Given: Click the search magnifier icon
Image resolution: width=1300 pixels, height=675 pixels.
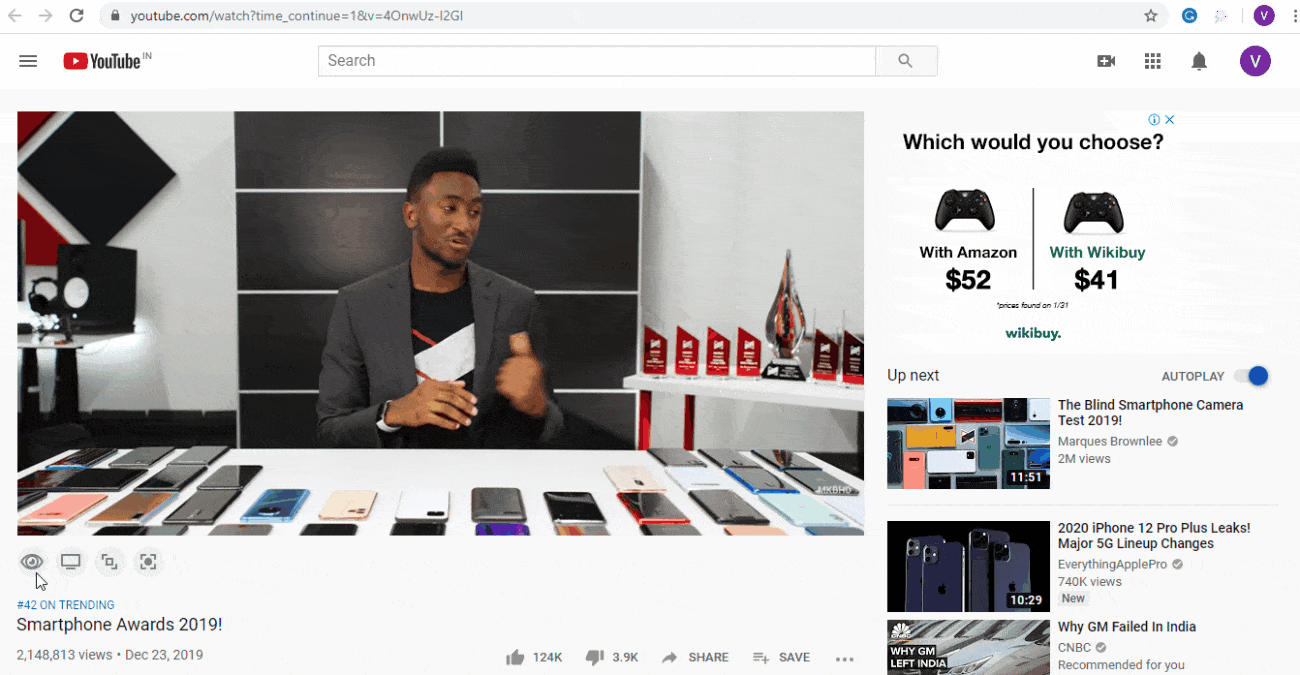Looking at the screenshot, I should (905, 61).
